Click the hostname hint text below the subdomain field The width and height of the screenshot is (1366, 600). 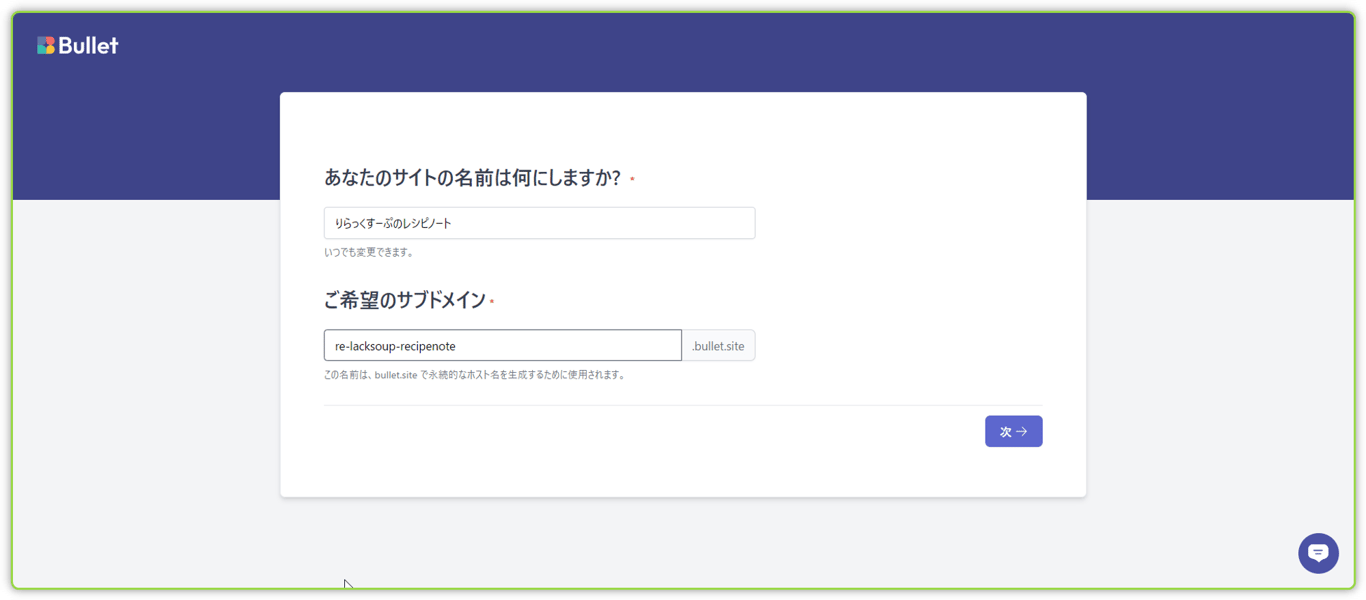[474, 375]
